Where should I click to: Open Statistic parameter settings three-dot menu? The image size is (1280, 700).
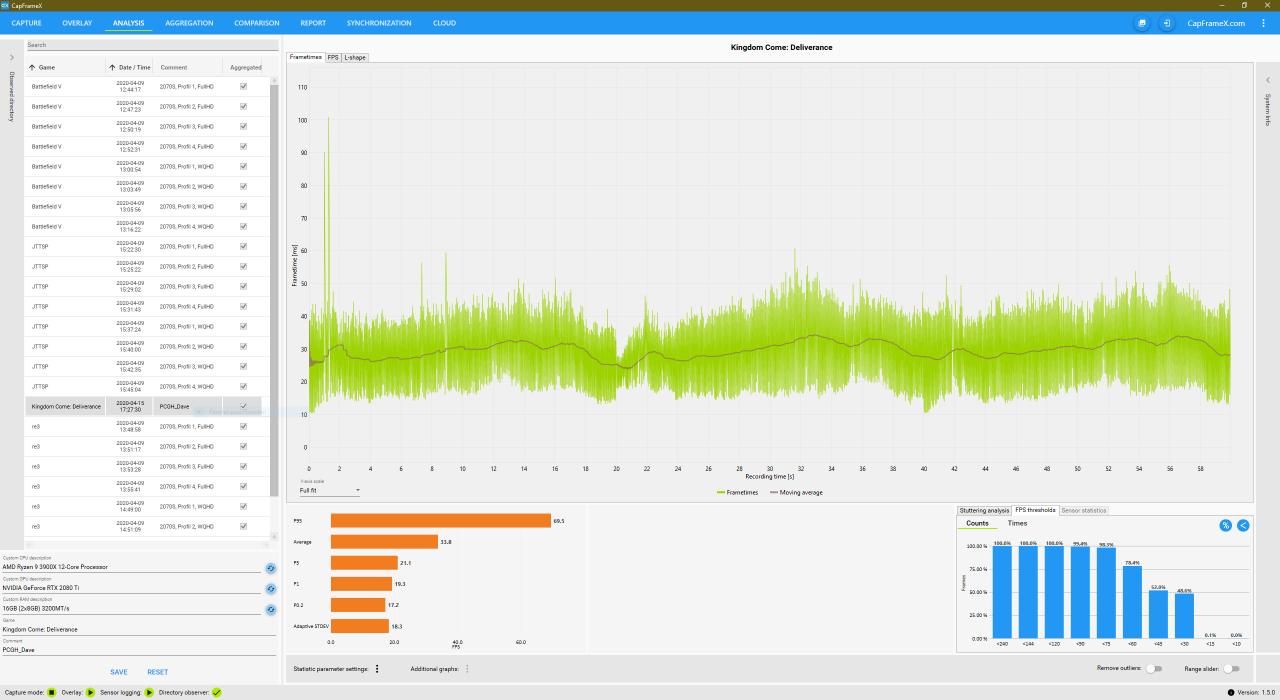pyautogui.click(x=377, y=669)
